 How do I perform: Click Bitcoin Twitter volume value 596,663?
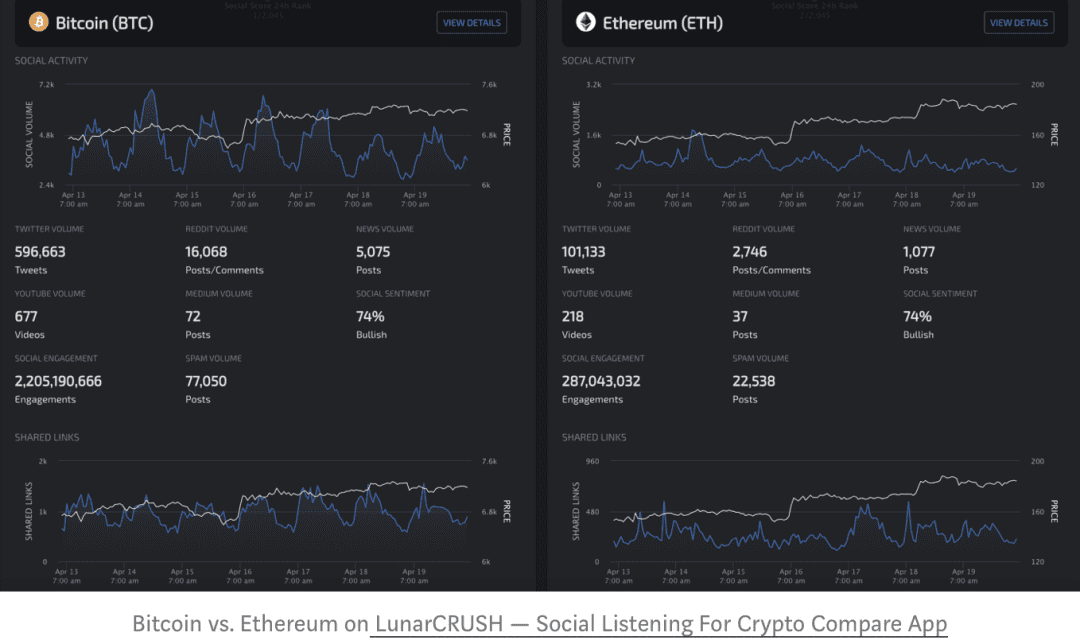point(40,252)
